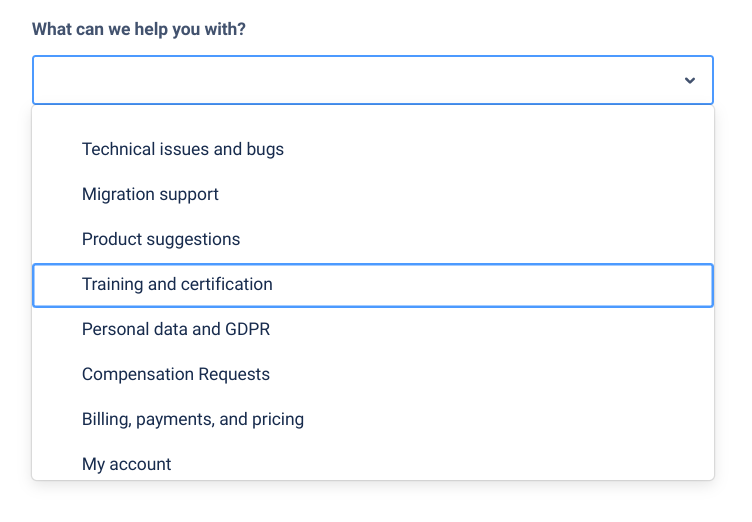Viewport: 752px width, 522px height.
Task: Pick Billing, payments, and pricing
Action: [x=193, y=419]
